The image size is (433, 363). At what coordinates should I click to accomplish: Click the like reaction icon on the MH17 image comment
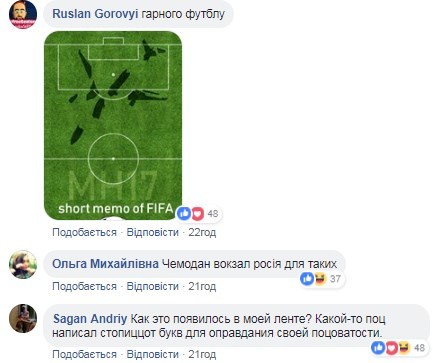pos(184,213)
